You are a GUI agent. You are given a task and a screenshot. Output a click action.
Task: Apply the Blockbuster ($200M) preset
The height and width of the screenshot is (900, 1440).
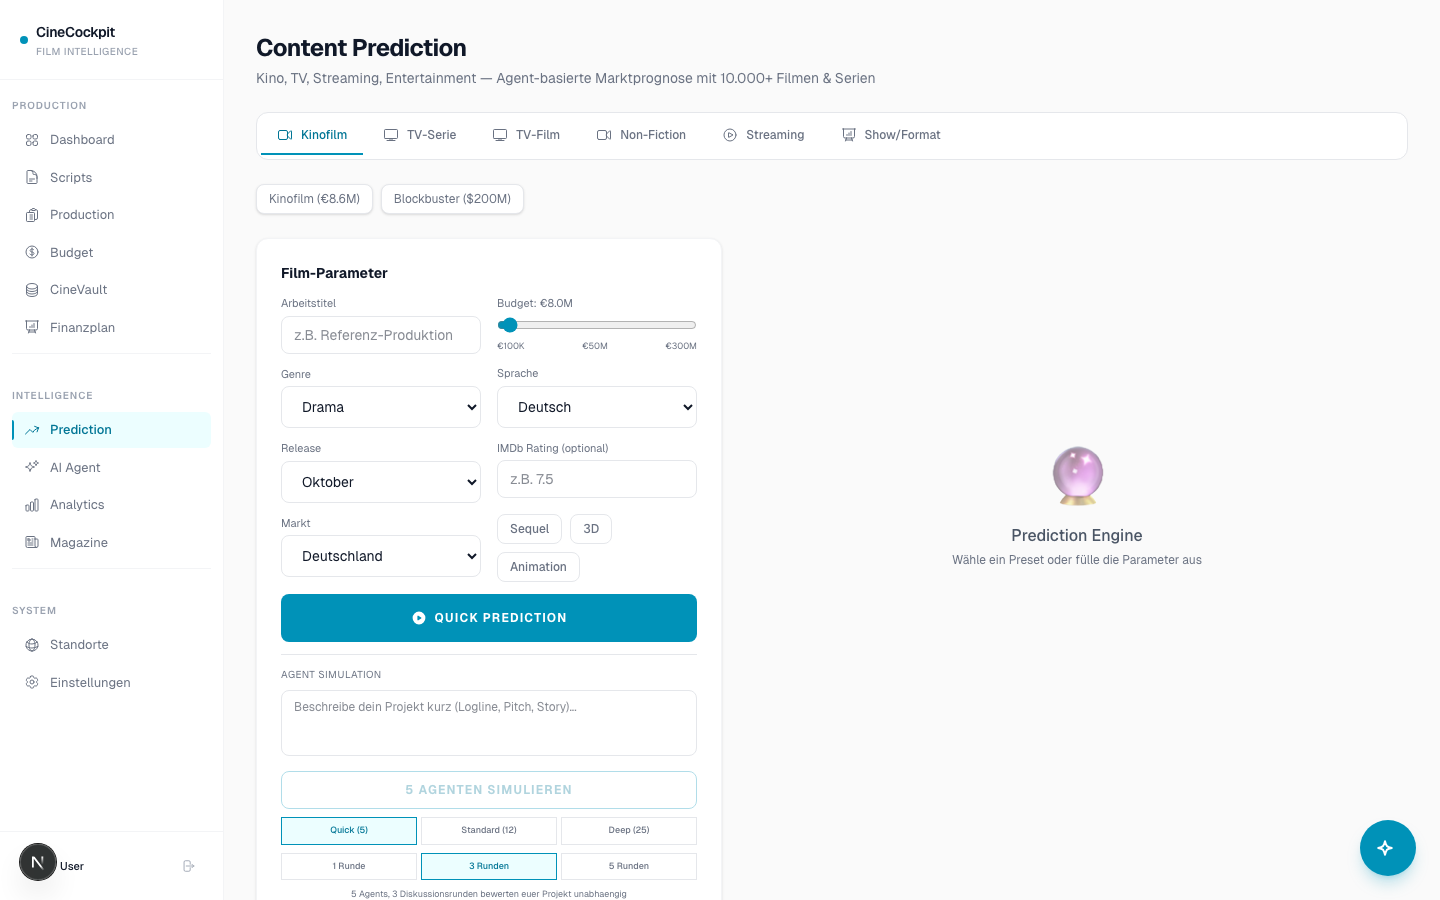[452, 199]
